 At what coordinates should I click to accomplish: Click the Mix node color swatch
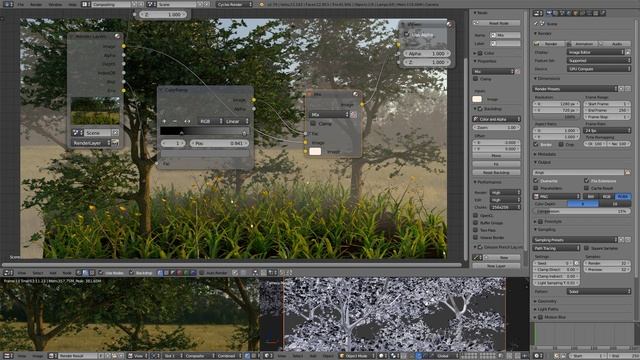pyautogui.click(x=315, y=151)
